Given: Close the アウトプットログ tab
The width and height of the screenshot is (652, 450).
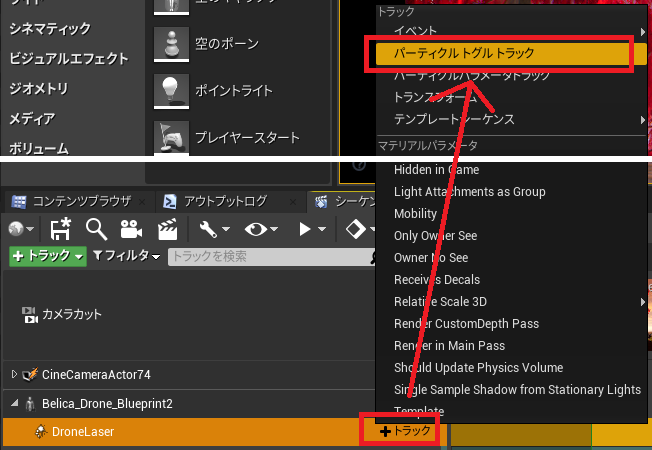Looking at the screenshot, I should (293, 202).
